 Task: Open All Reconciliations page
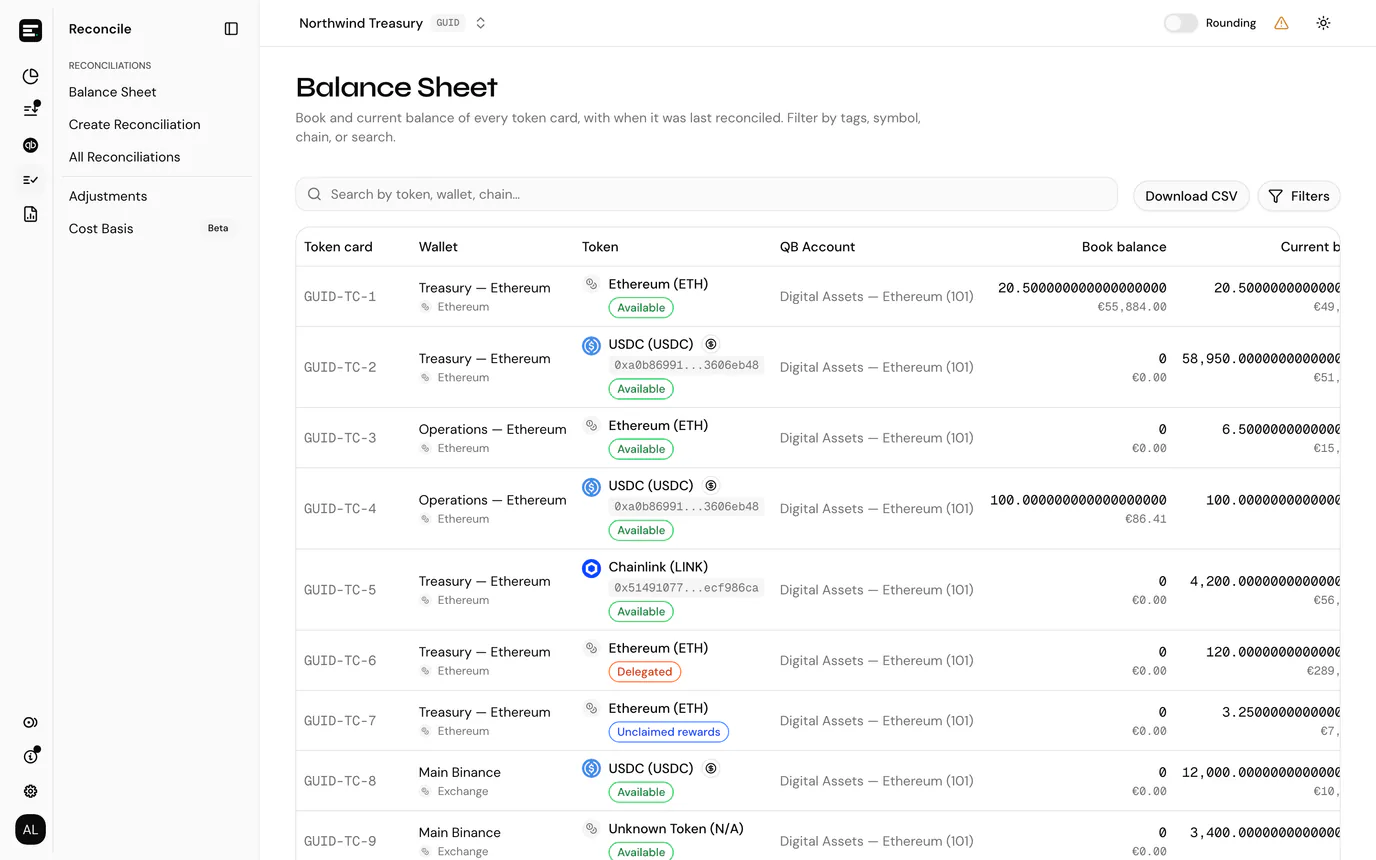tap(124, 157)
